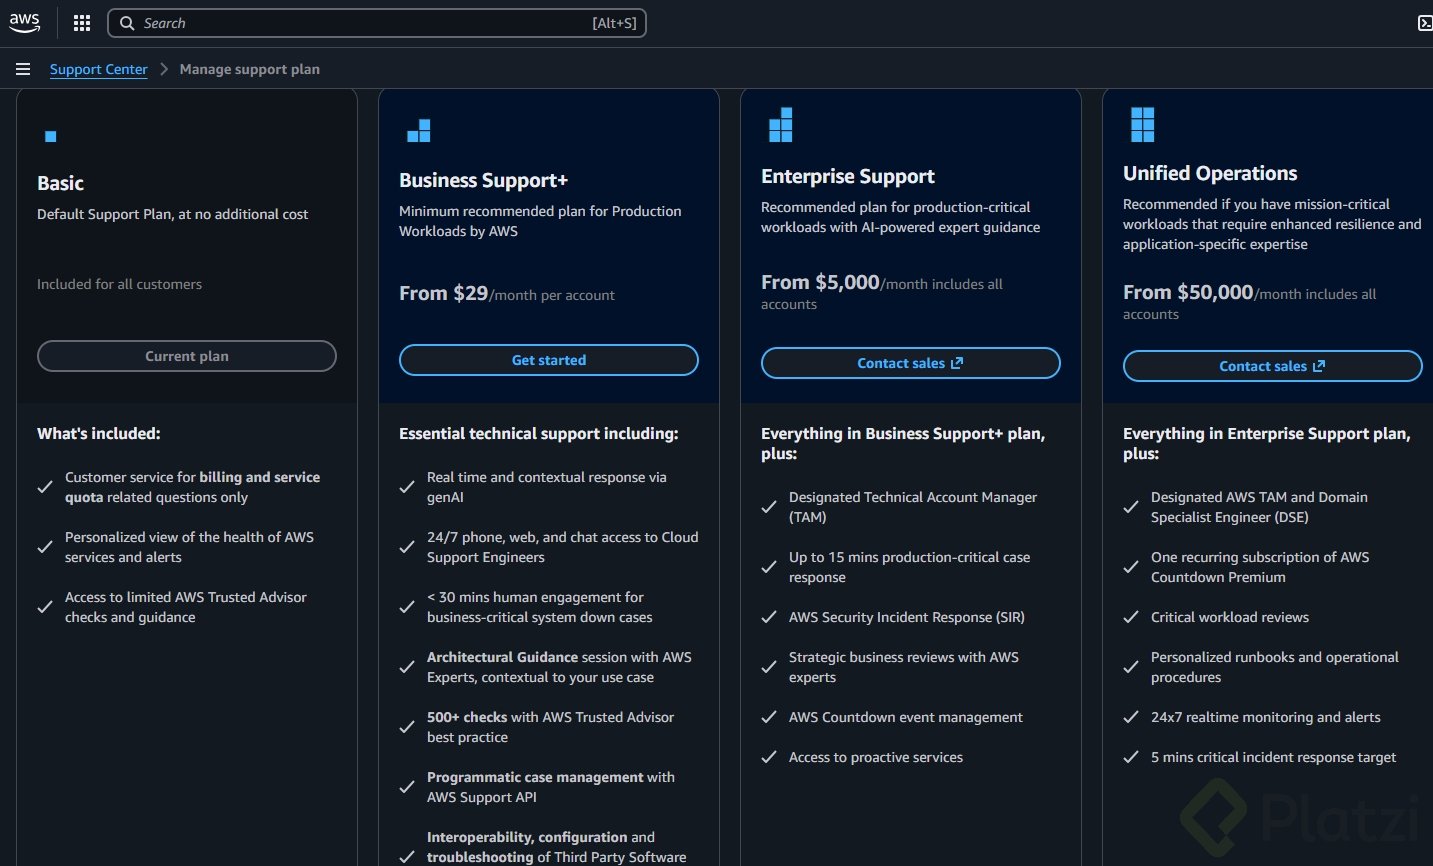Toggle the hamburger side navigation menu
This screenshot has width=1433, height=866.
(23, 69)
